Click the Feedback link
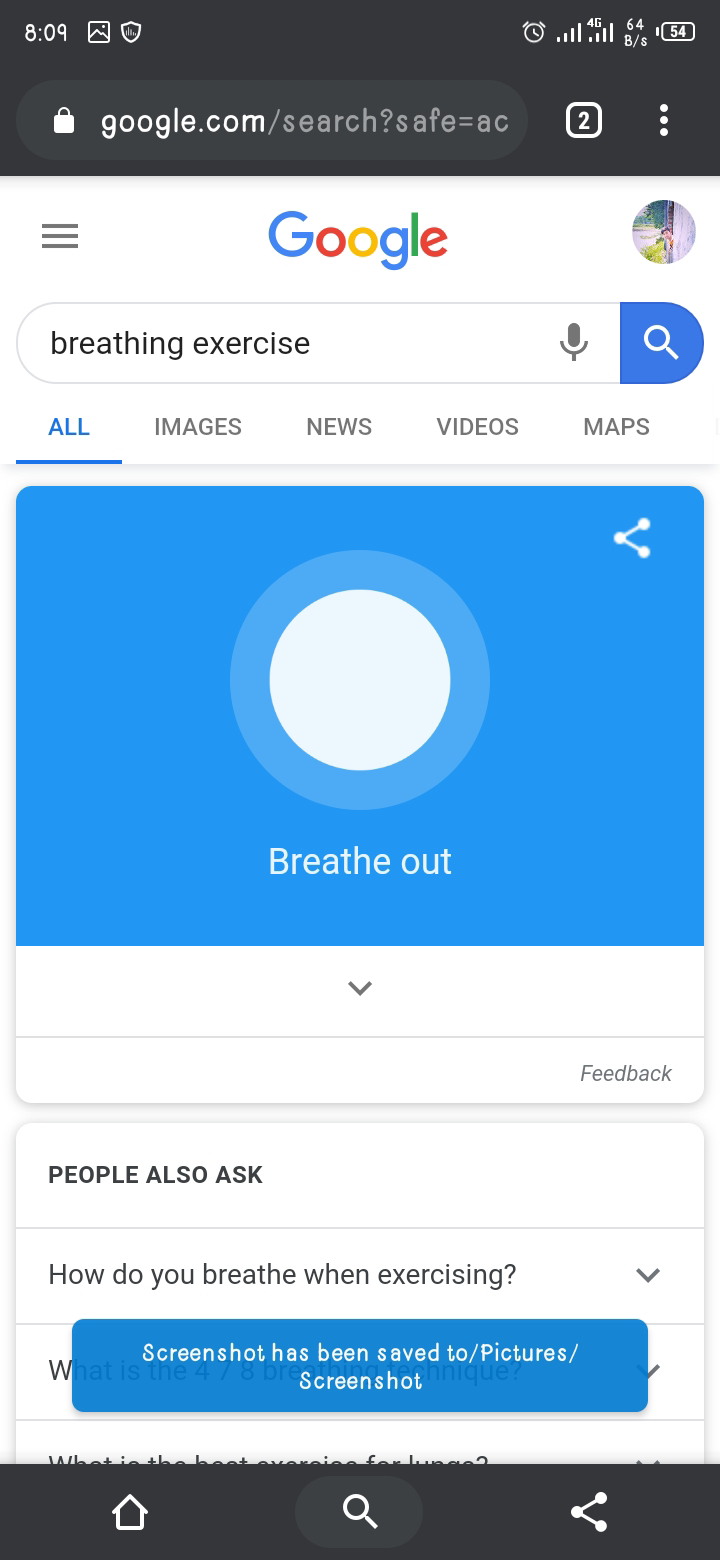The width and height of the screenshot is (720, 1560). 626,1073
